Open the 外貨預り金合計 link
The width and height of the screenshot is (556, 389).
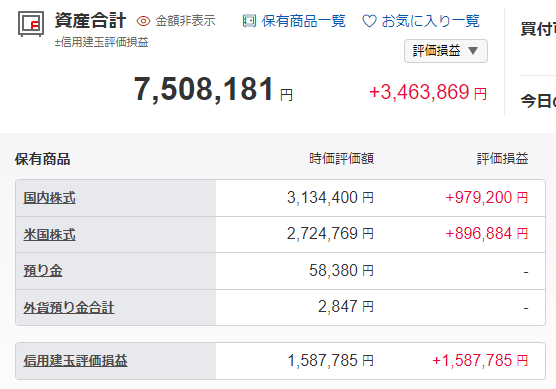pyautogui.click(x=69, y=307)
